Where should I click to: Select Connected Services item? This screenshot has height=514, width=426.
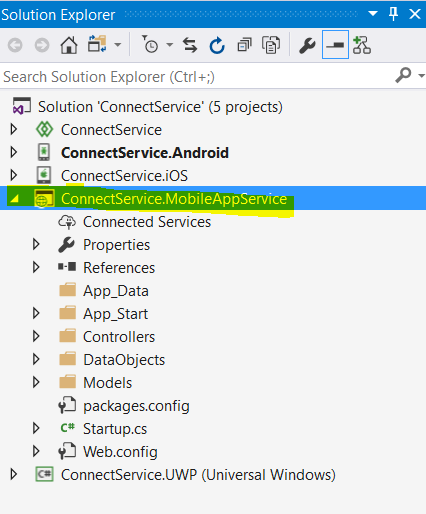[147, 222]
